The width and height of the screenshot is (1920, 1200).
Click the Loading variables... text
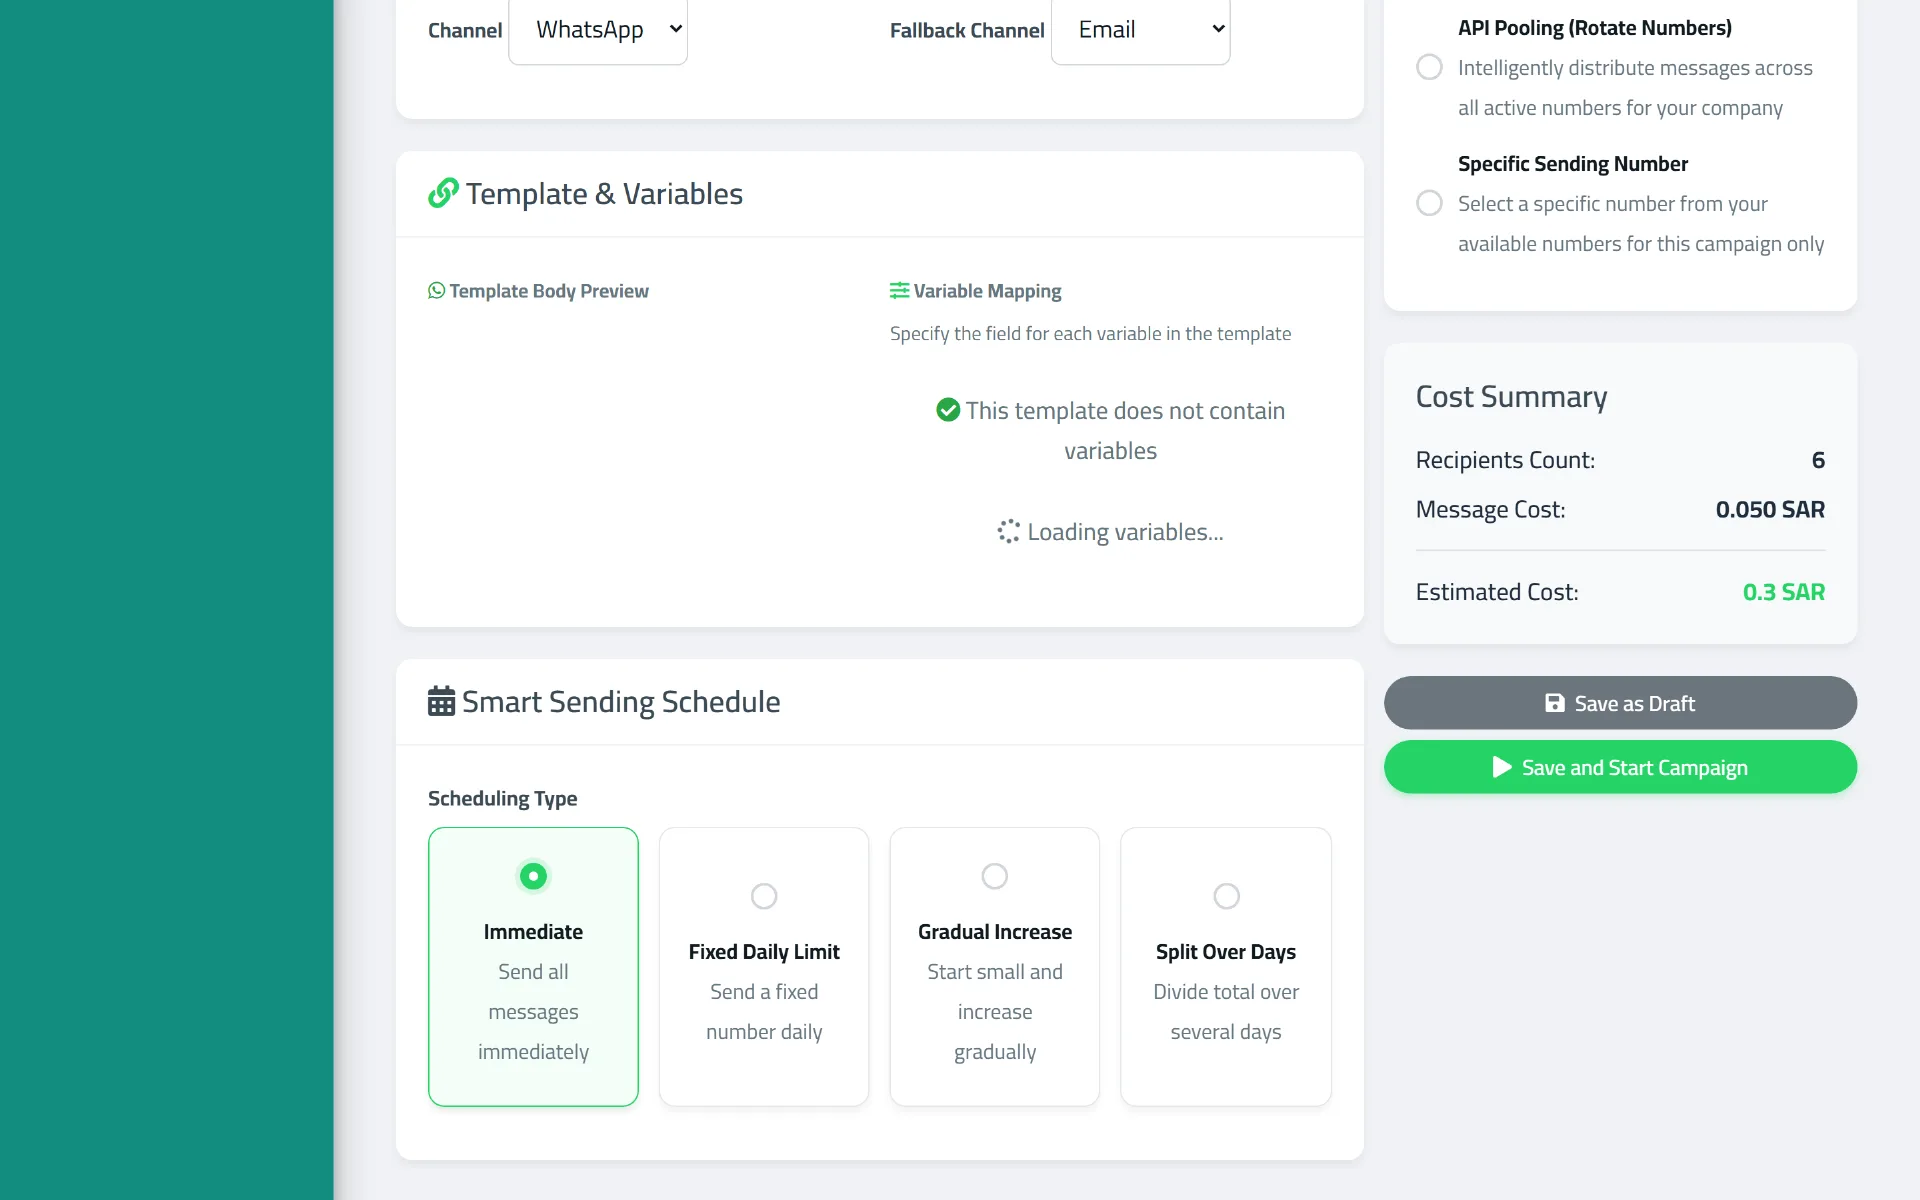click(1125, 532)
